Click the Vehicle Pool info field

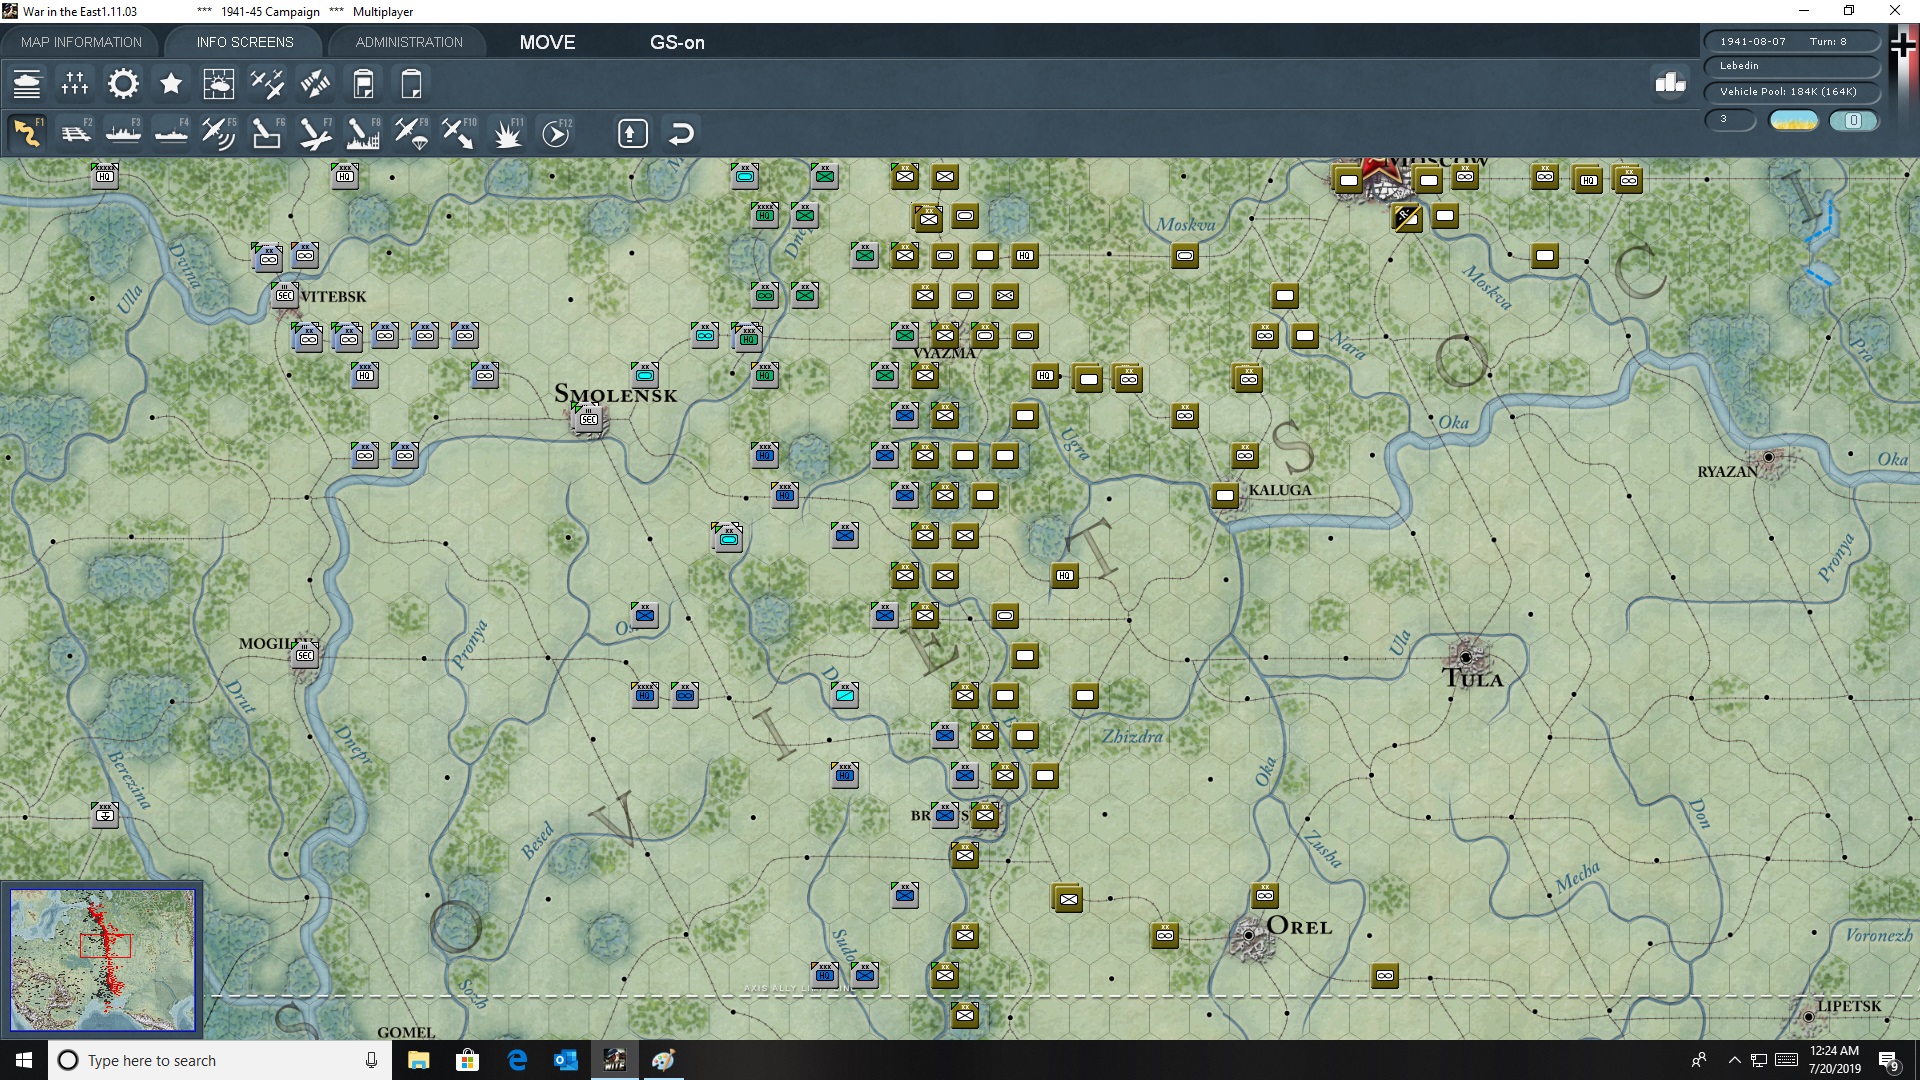(x=1790, y=92)
